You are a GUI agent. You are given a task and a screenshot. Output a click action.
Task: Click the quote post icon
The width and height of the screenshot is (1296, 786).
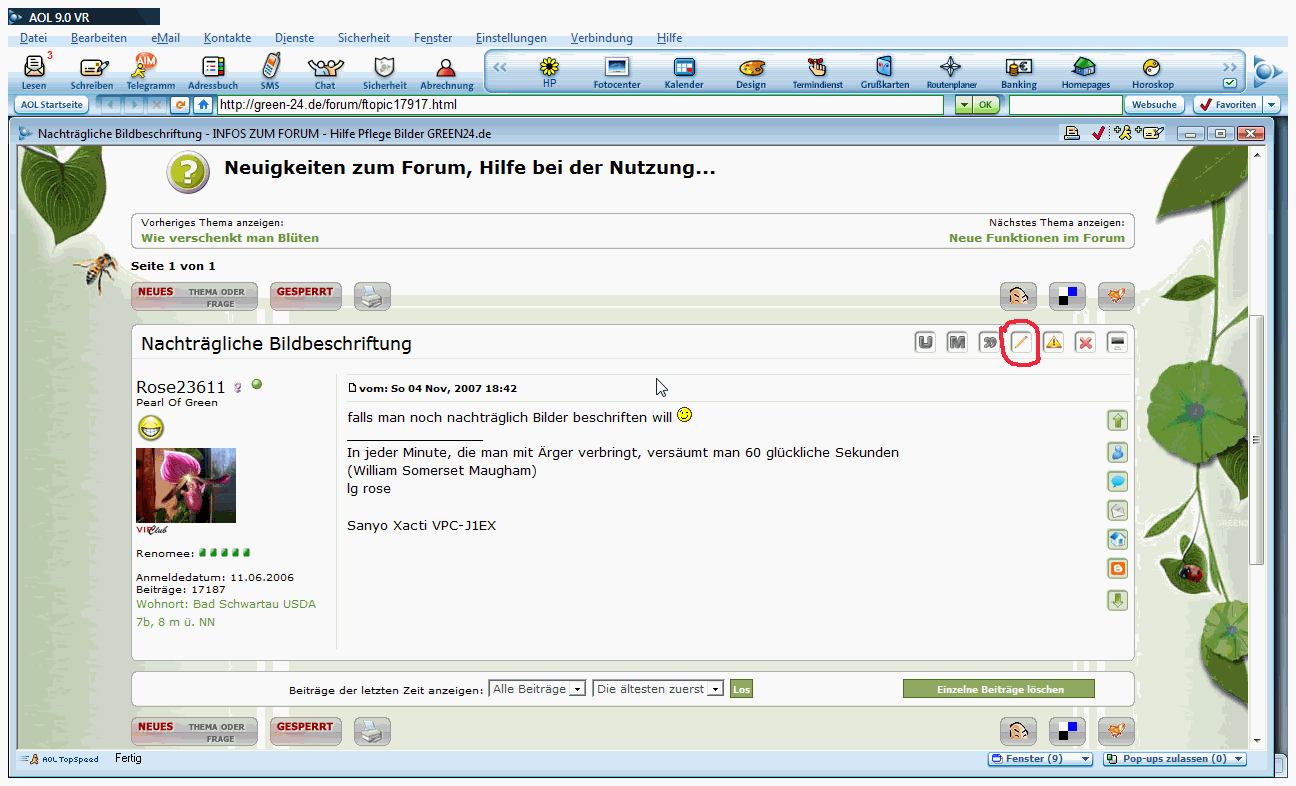989,343
